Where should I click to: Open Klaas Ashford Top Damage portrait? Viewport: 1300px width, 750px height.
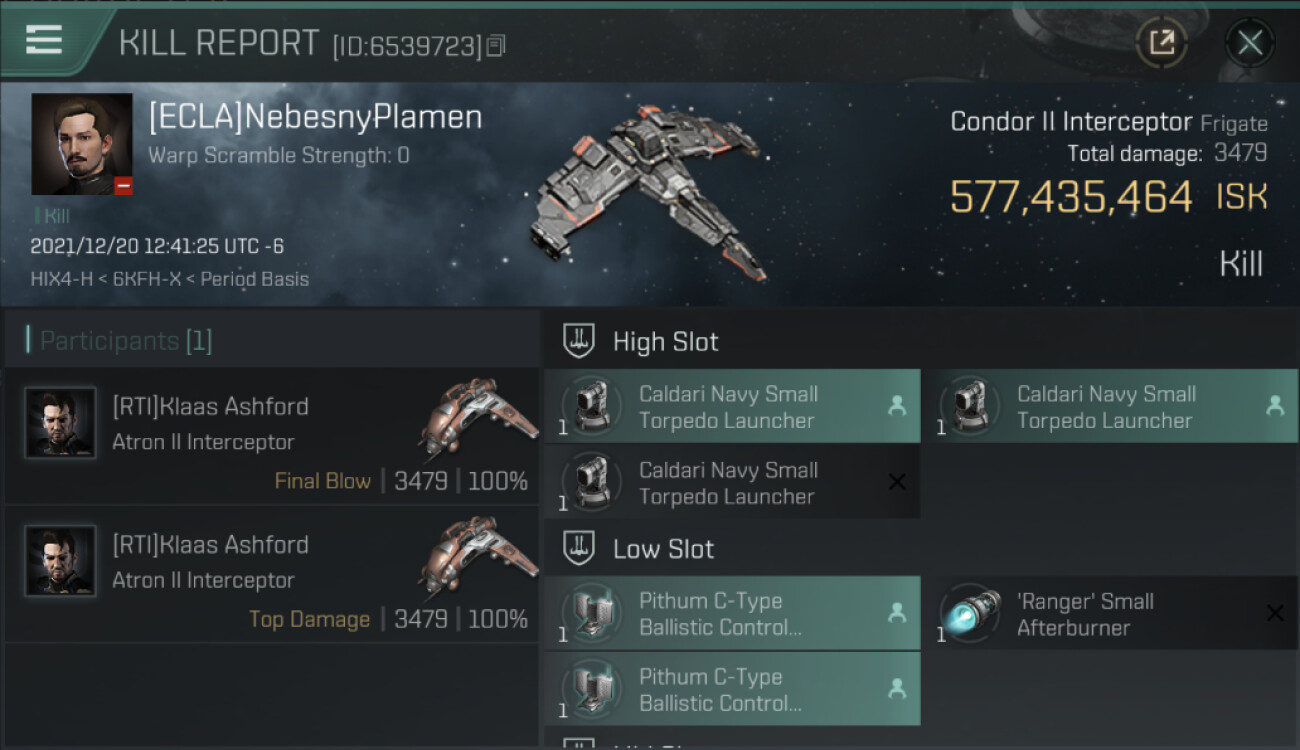click(x=60, y=561)
